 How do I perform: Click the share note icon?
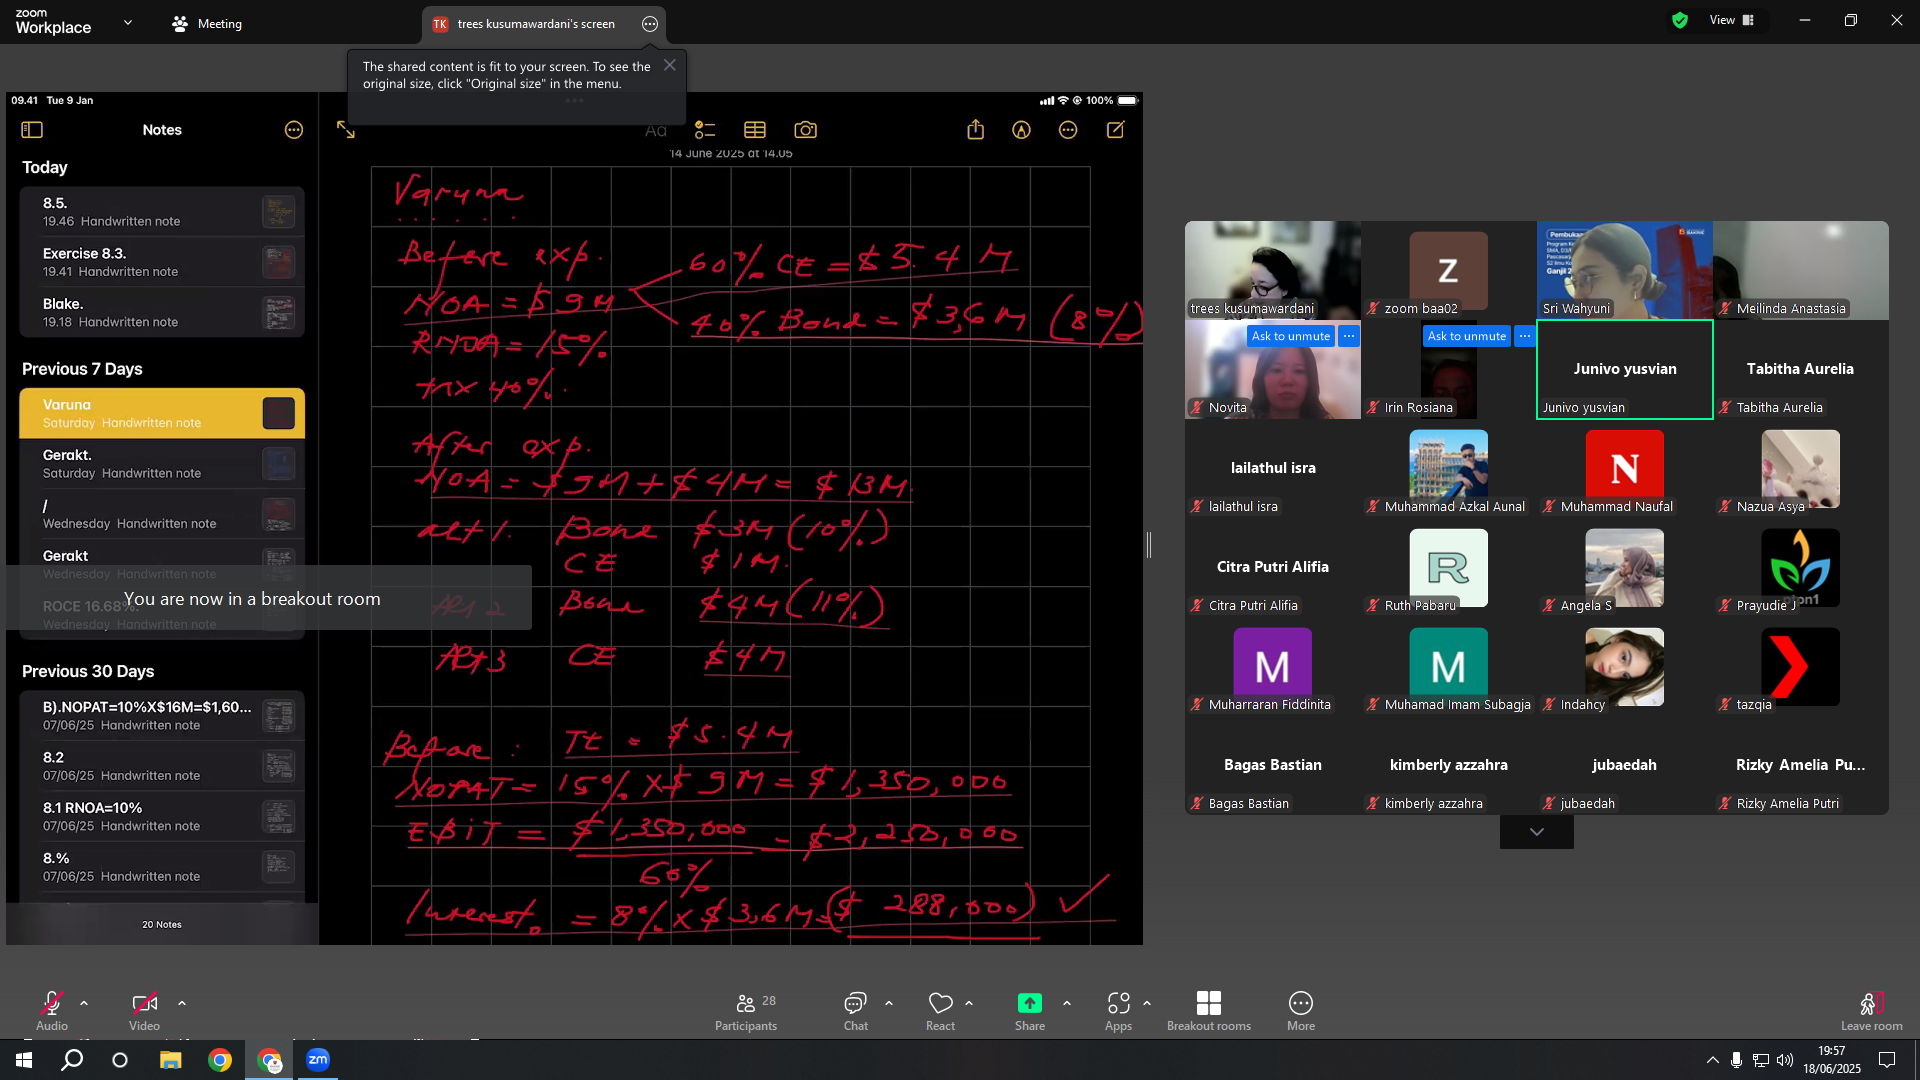(976, 130)
